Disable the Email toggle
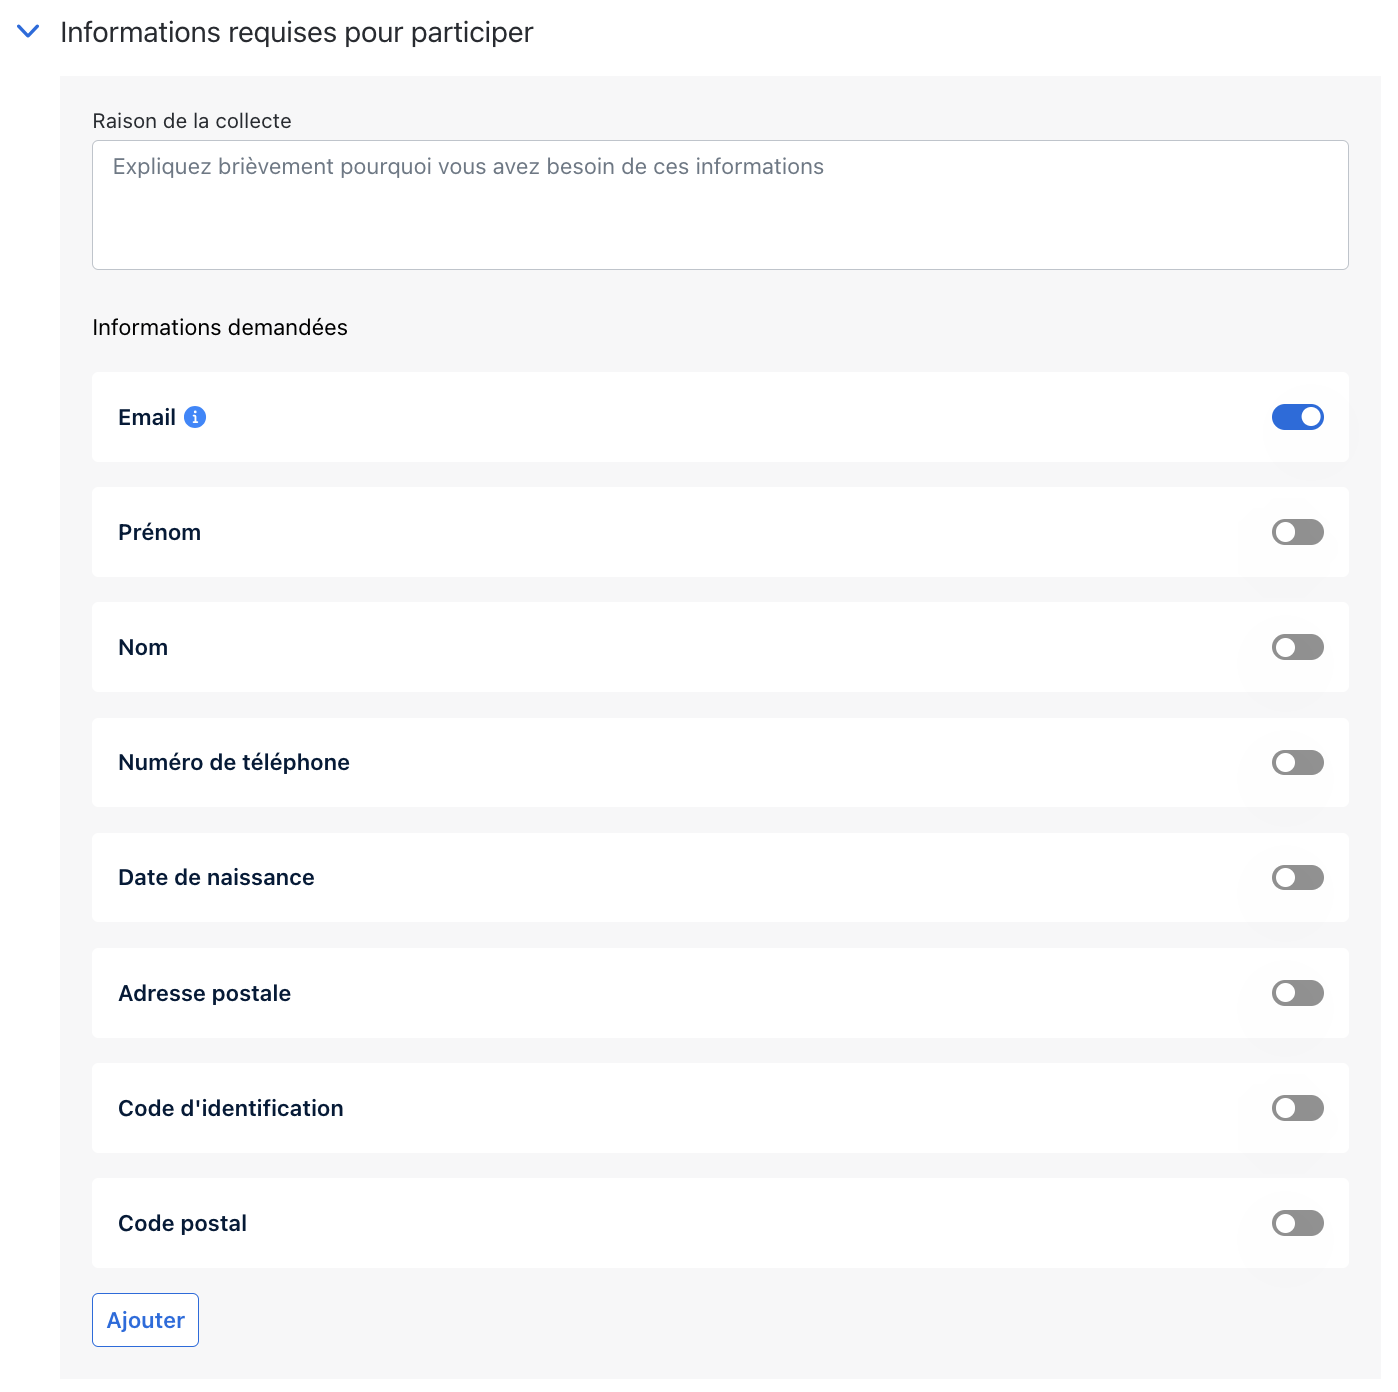The width and height of the screenshot is (1398, 1392). (1297, 417)
